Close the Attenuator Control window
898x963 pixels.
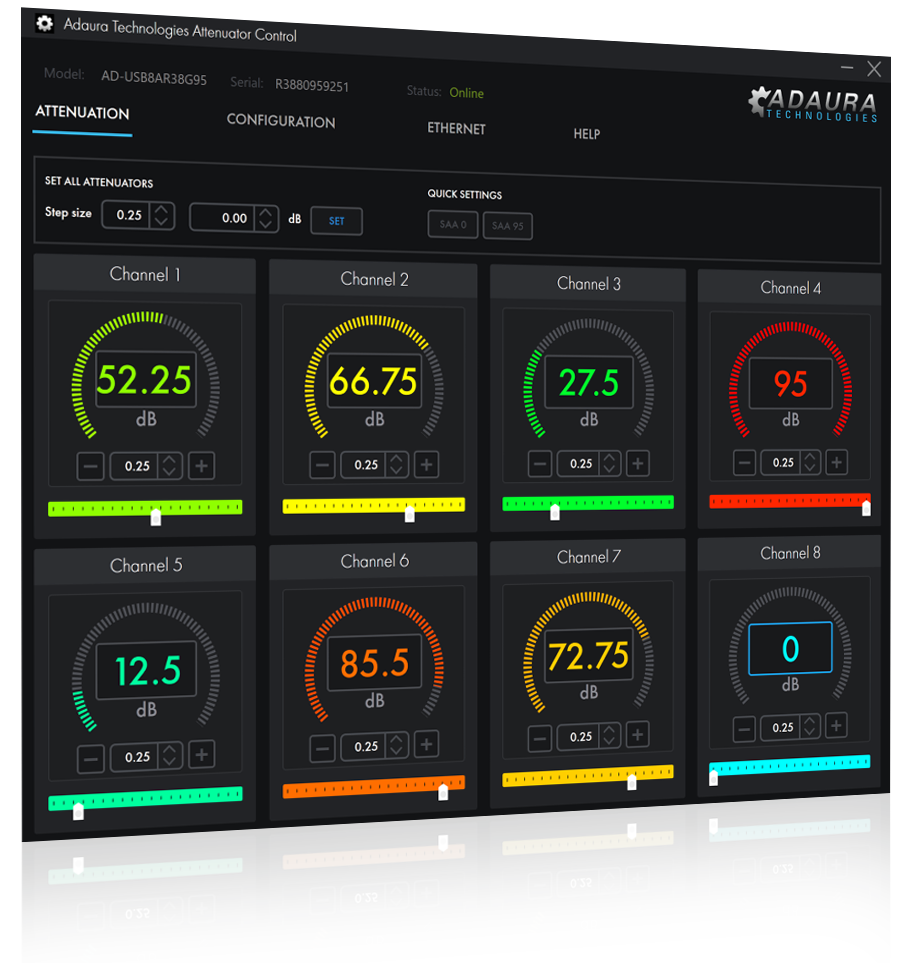pyautogui.click(x=874, y=69)
